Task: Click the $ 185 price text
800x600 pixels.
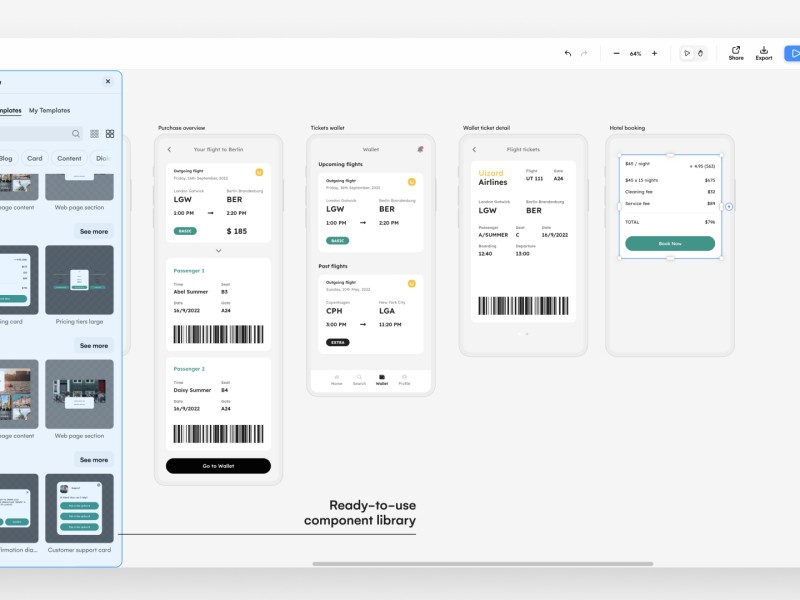Action: 237,231
